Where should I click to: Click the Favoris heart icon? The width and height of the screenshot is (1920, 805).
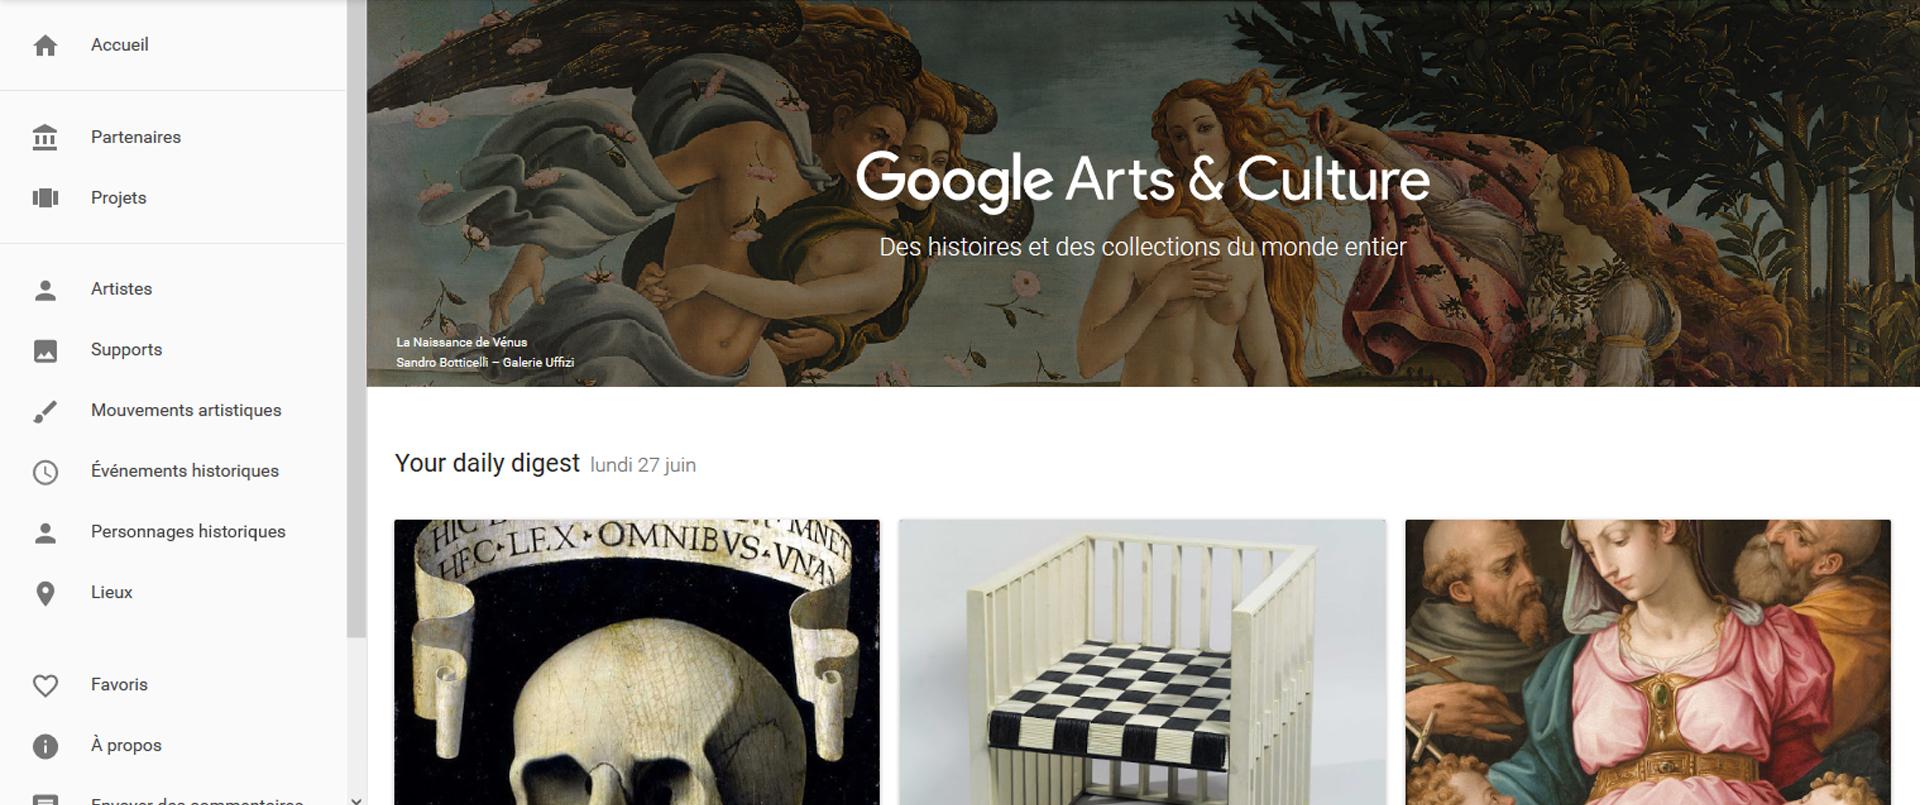45,686
